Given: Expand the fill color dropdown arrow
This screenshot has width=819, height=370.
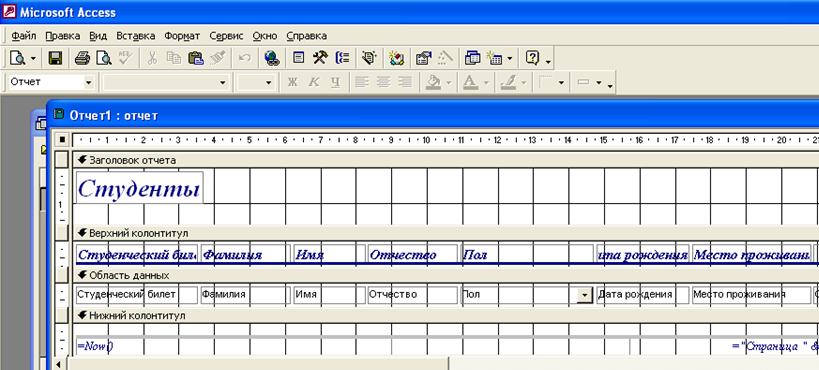Looking at the screenshot, I should [449, 83].
